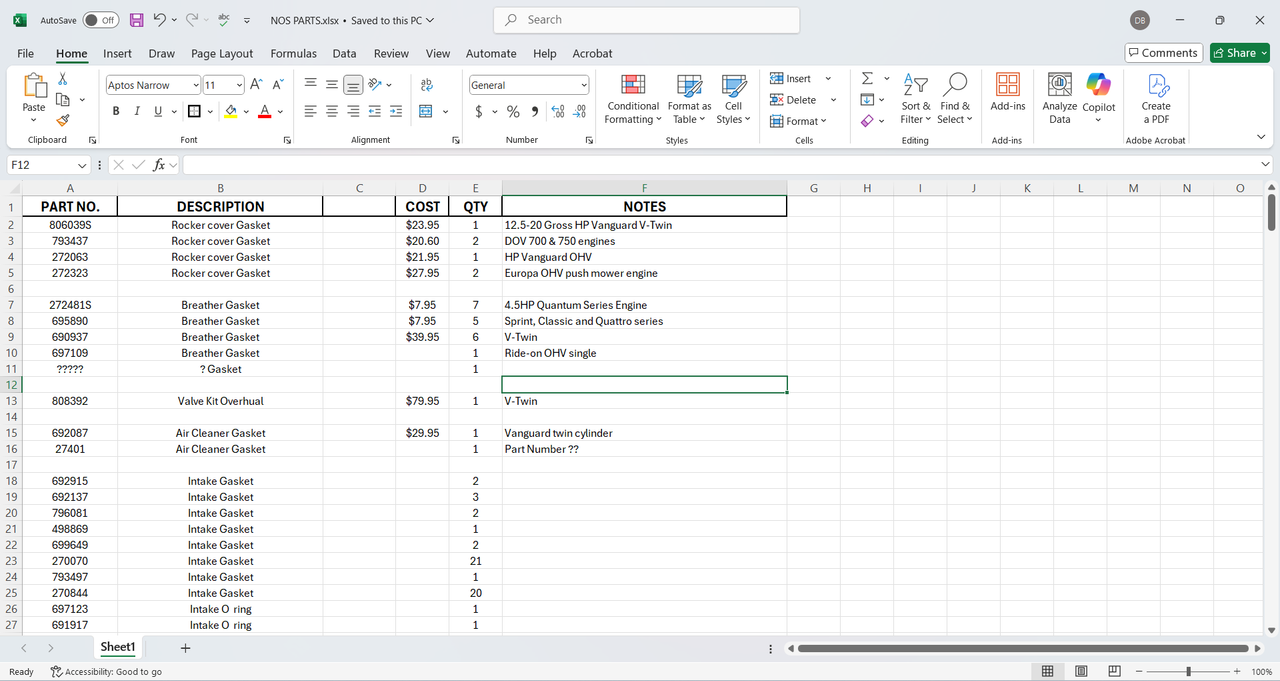Click the Undo arrow icon
Viewport: 1280px width, 681px height.
click(160, 20)
